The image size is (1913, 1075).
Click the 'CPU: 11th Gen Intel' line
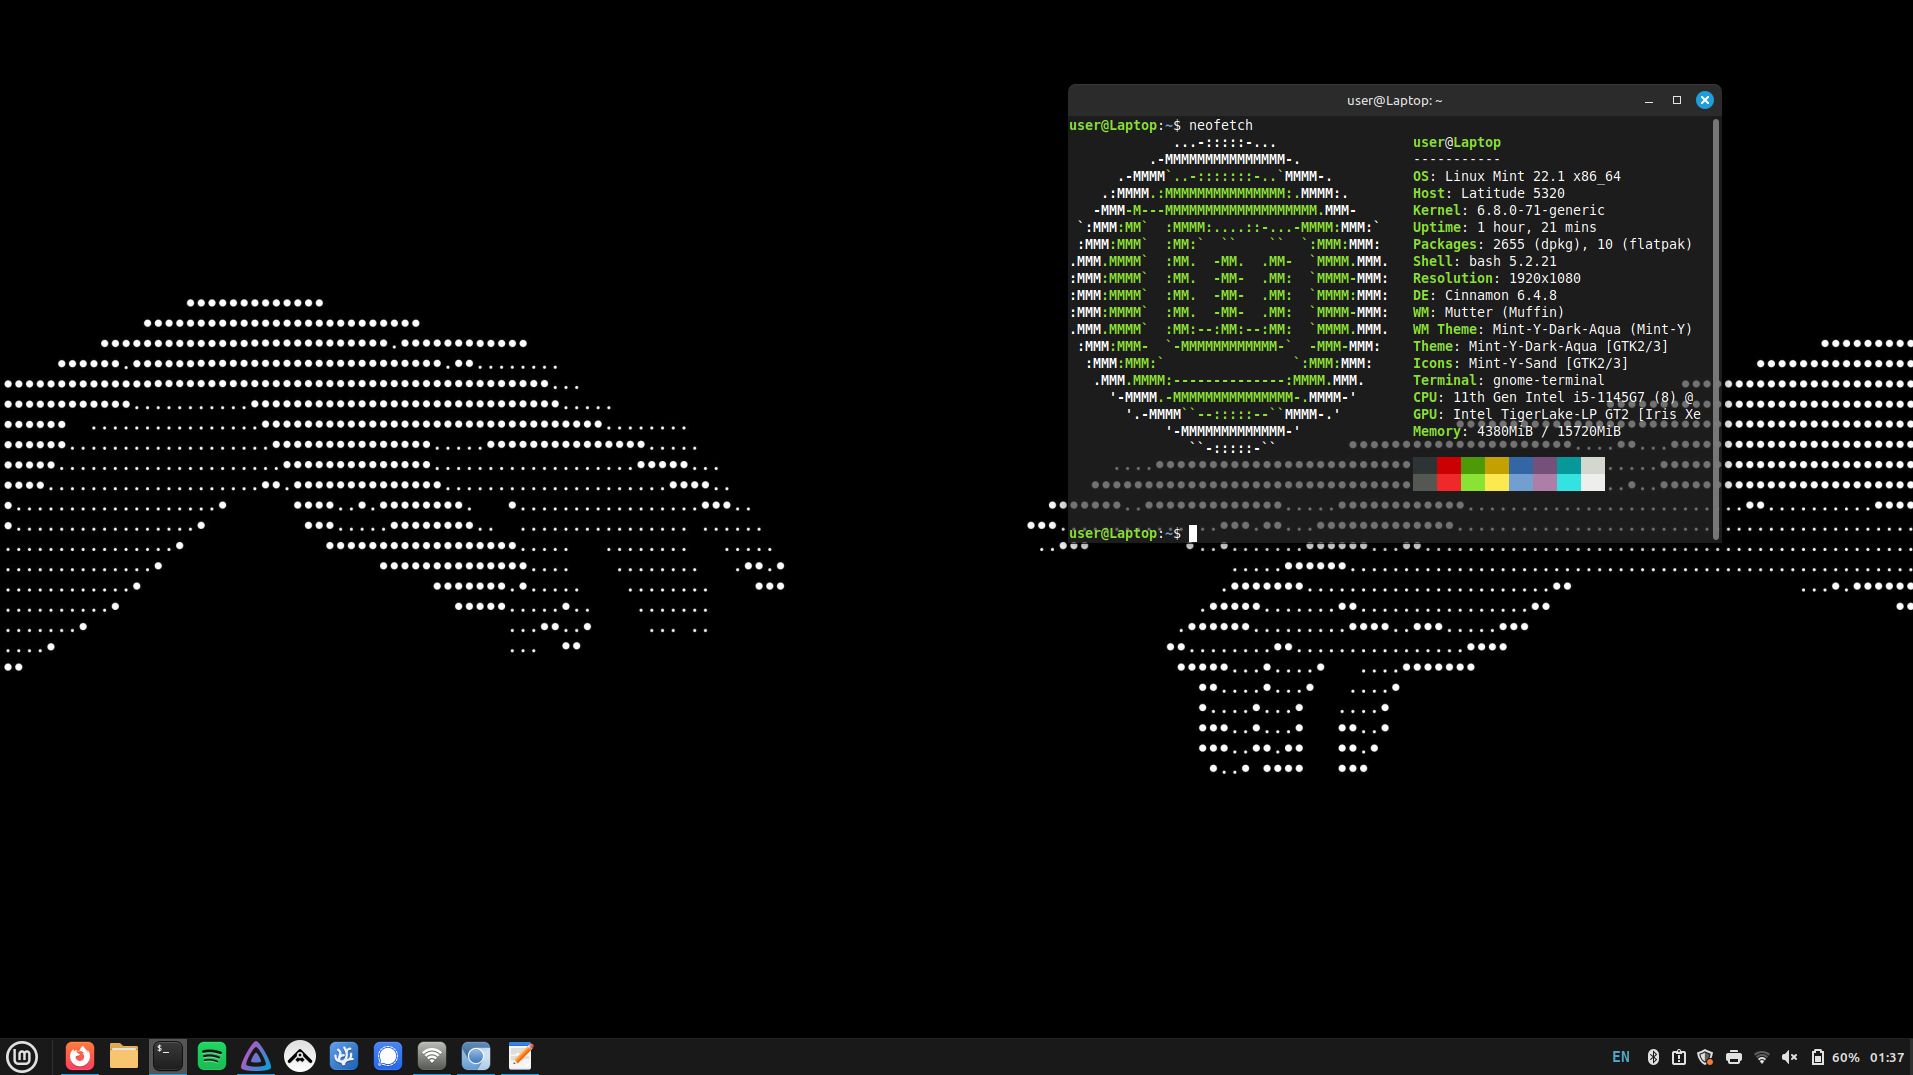tap(1553, 397)
